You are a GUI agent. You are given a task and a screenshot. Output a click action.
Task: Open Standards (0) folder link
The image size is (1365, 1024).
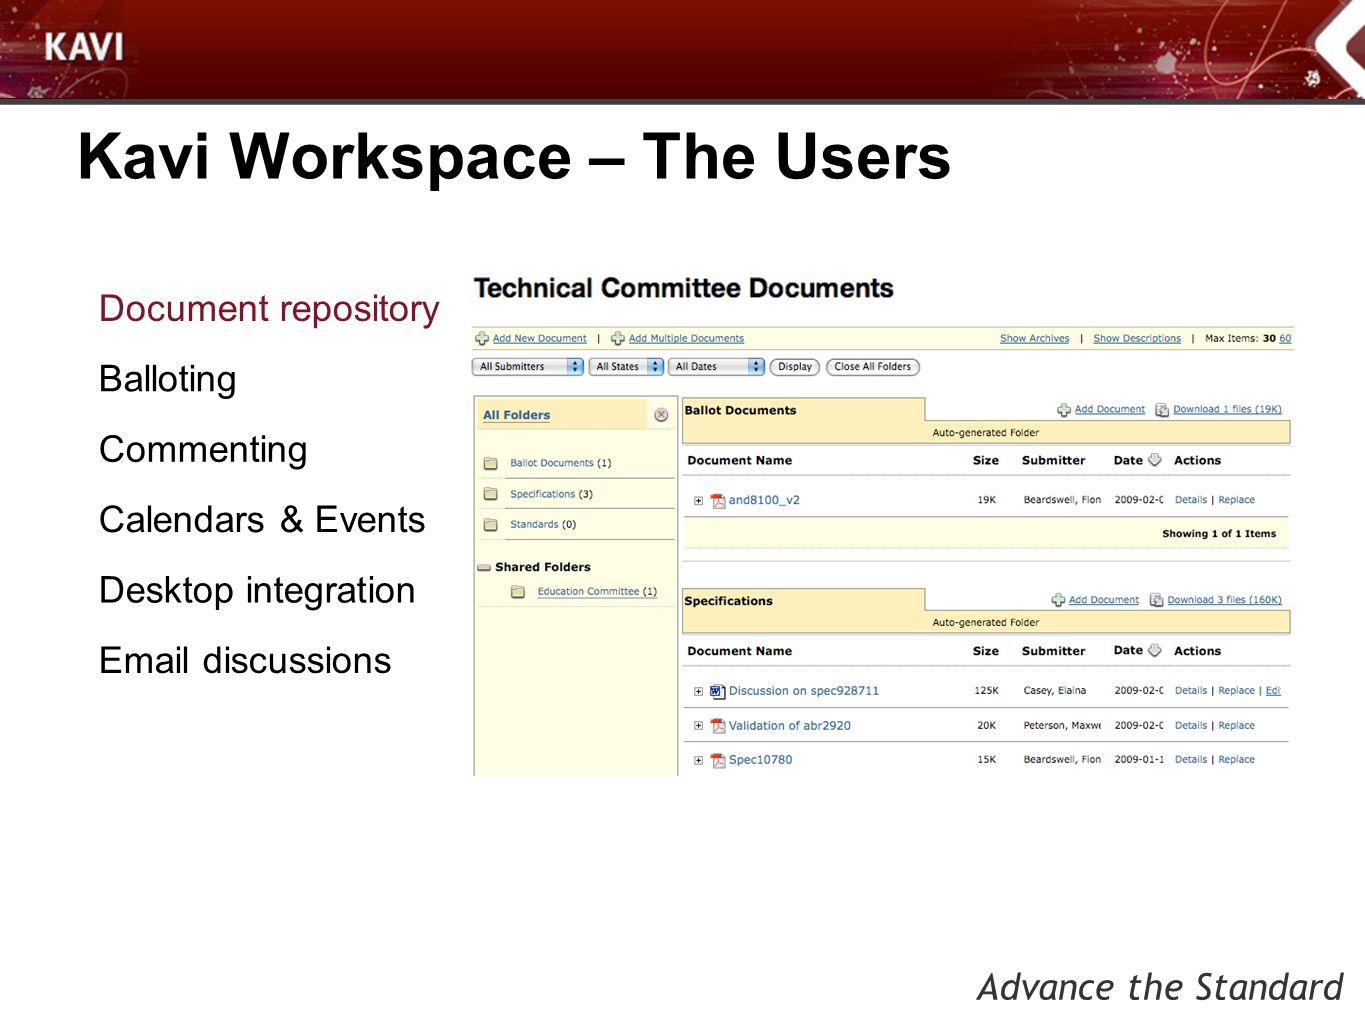[543, 524]
